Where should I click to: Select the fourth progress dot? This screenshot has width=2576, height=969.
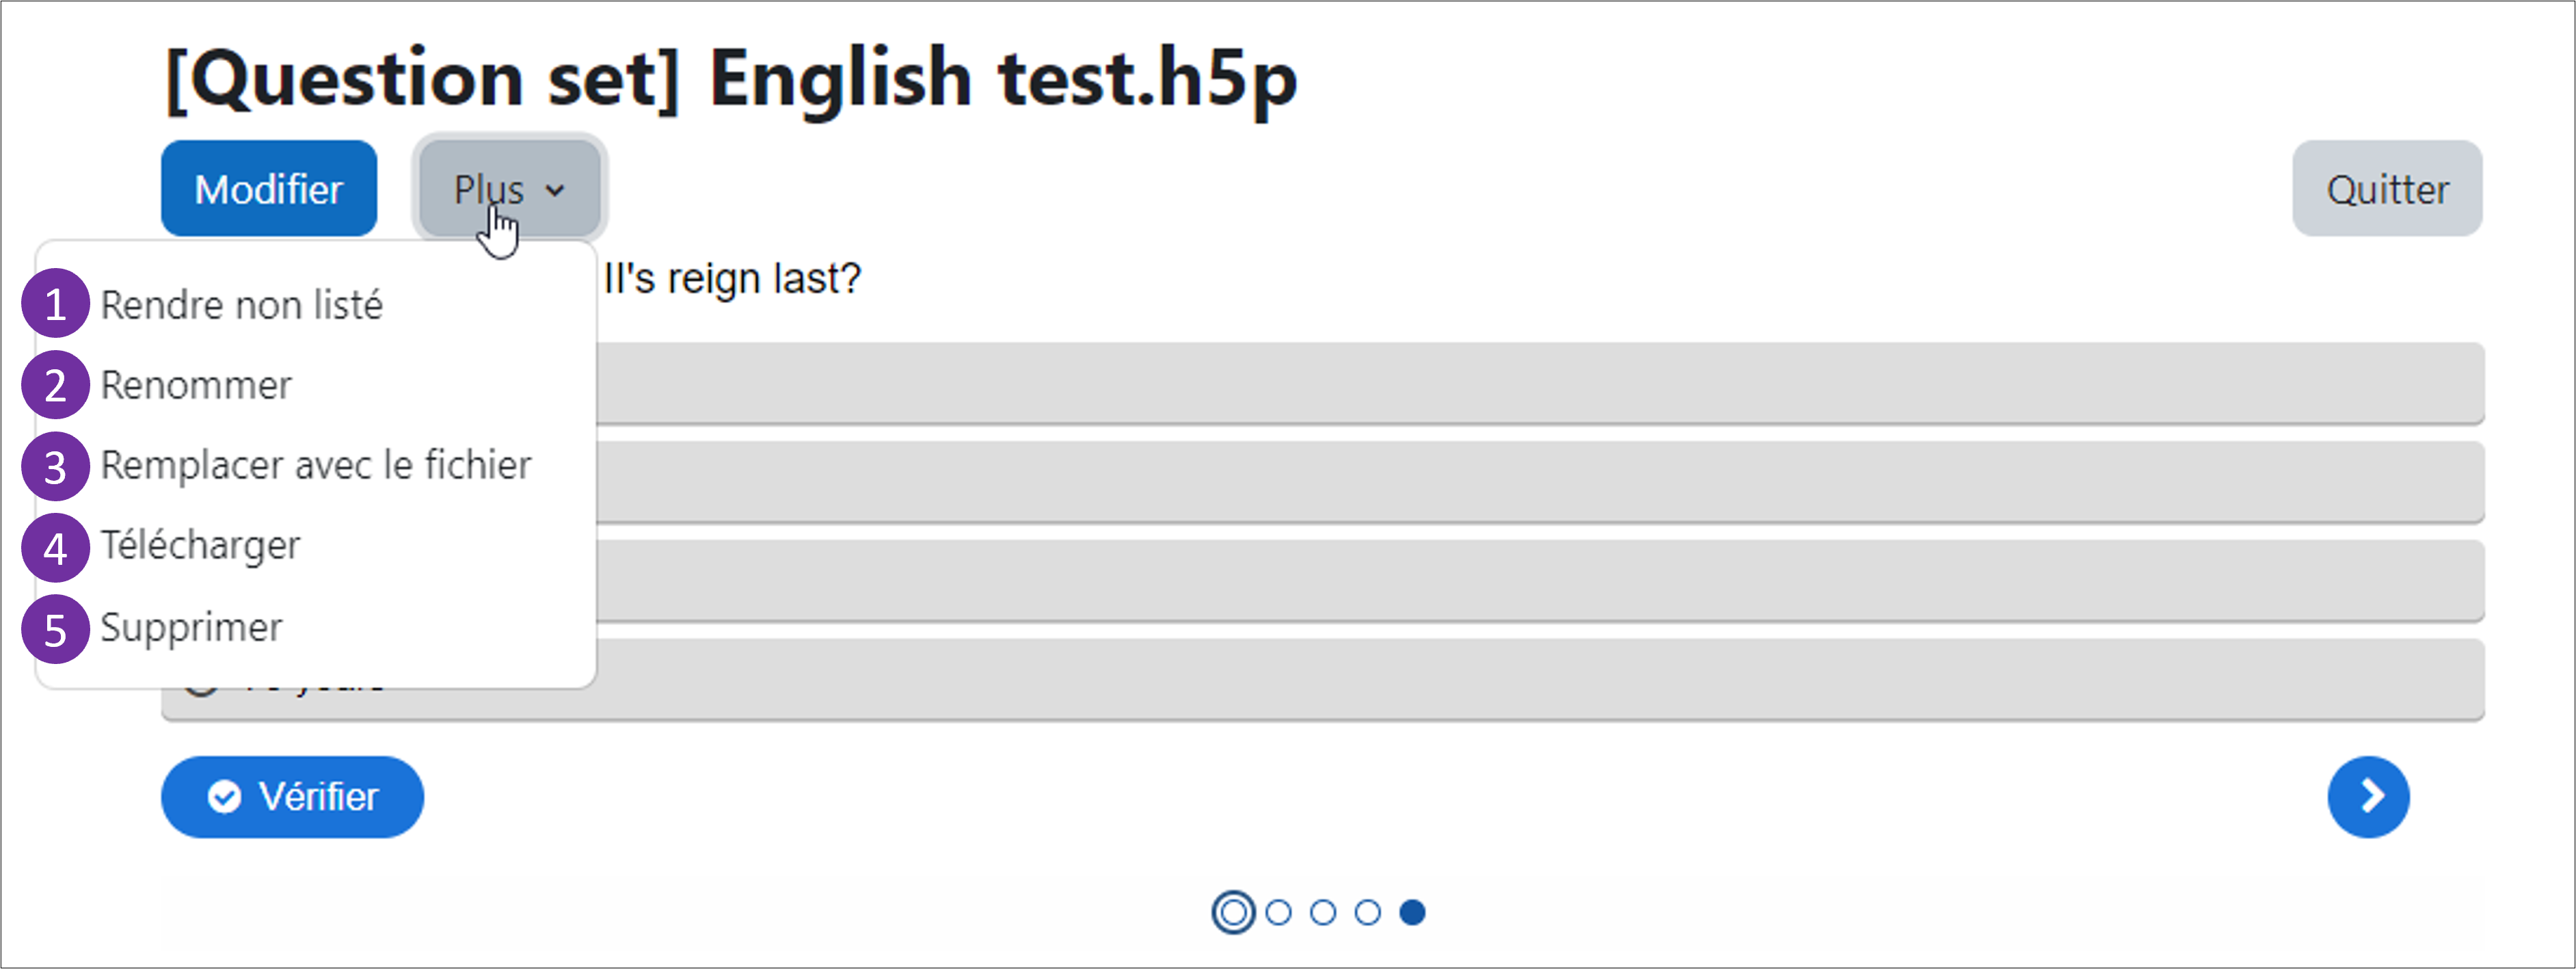(1367, 912)
